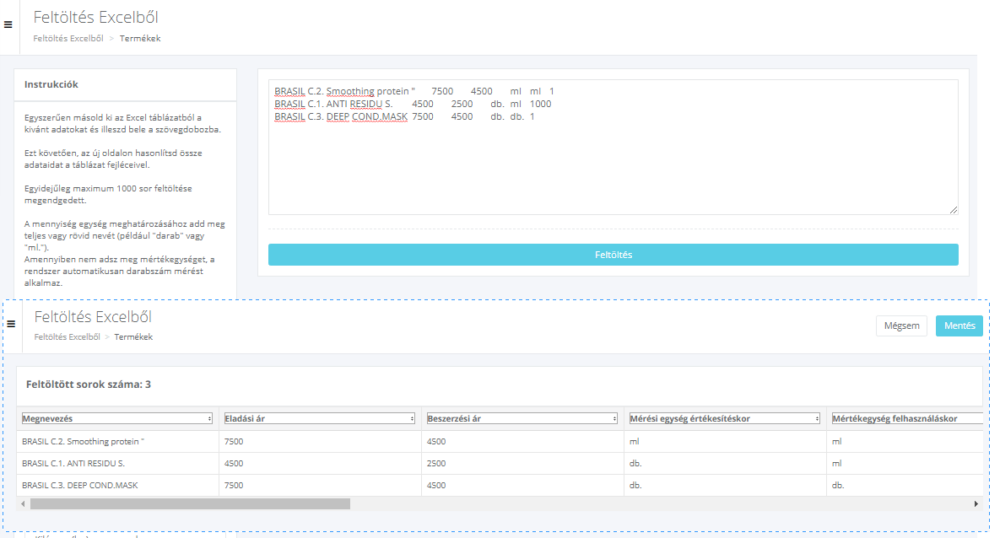This screenshot has height=538, width=1000.
Task: Click the table's horizontal scrollbar thumb
Action: click(x=190, y=503)
